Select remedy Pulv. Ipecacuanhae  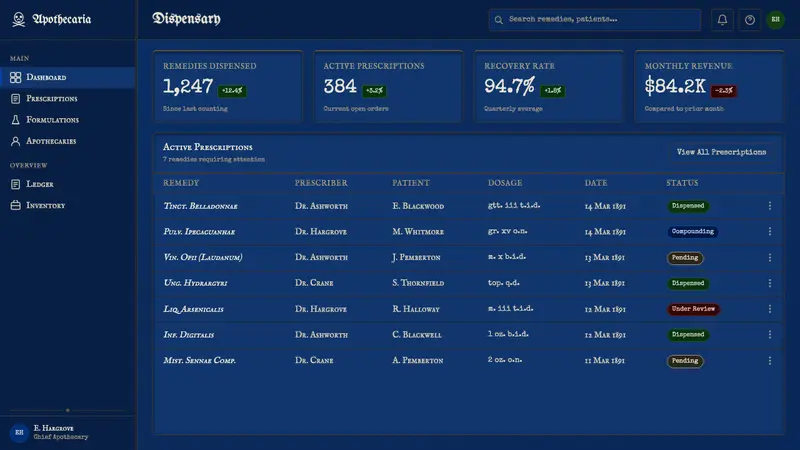199,232
